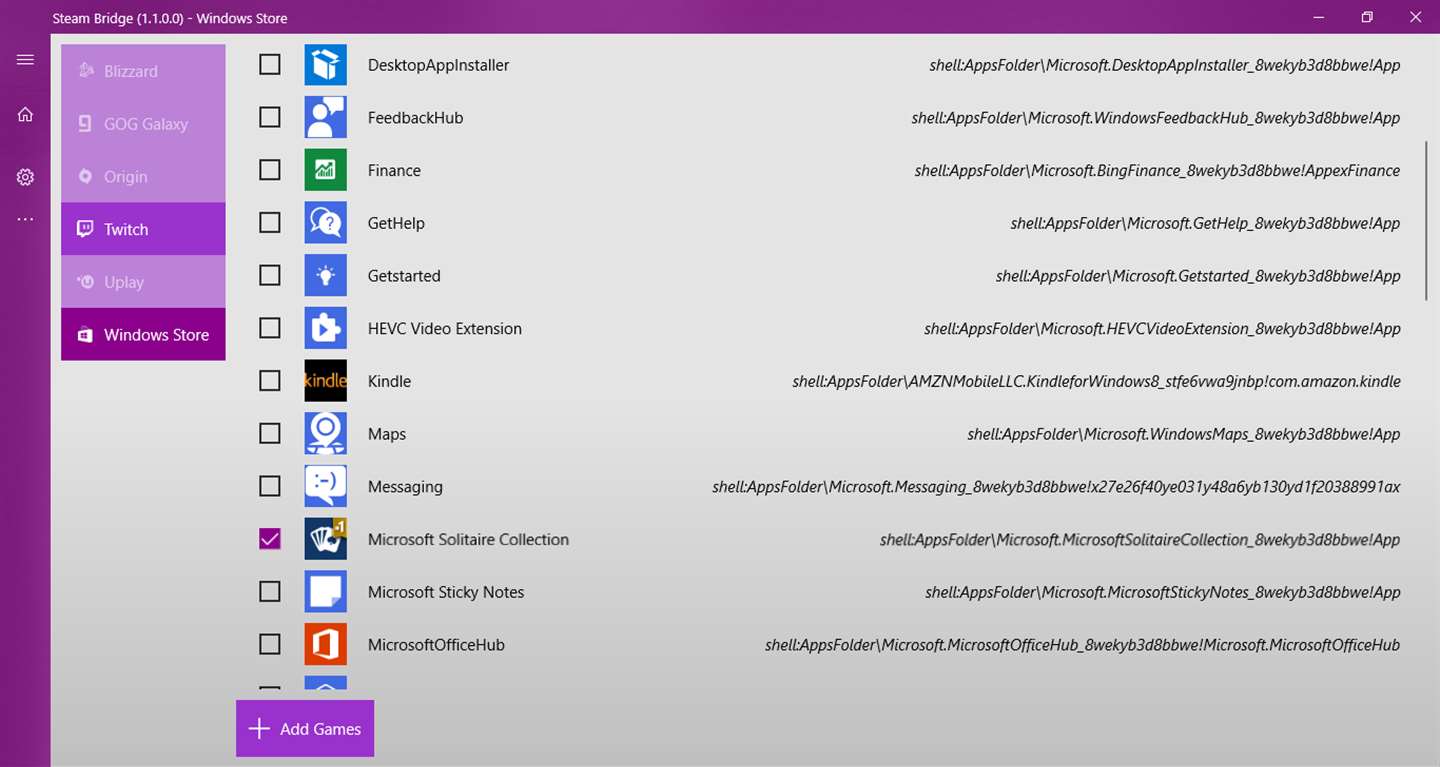Open the more options ellipsis
This screenshot has width=1440, height=767.
click(x=25, y=219)
